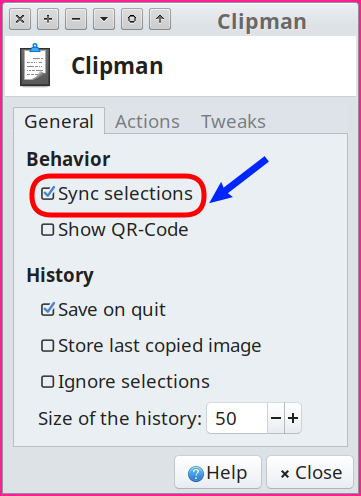The image size is (361, 496).
Task: Increase history size with the plus button
Action: pyautogui.click(x=293, y=418)
